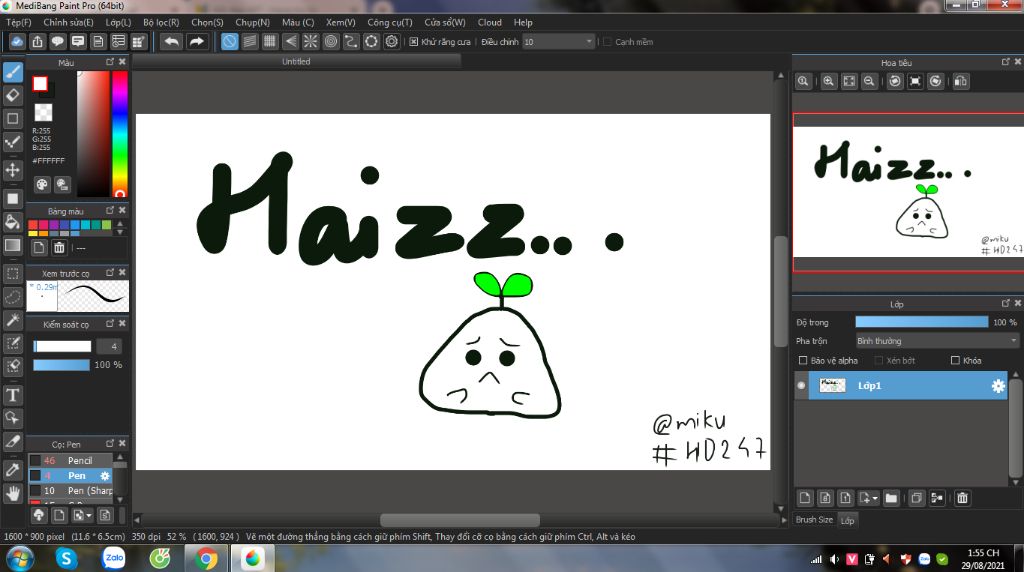The height and width of the screenshot is (572, 1024).
Task: Open Pen brush settings gear
Action: [104, 476]
